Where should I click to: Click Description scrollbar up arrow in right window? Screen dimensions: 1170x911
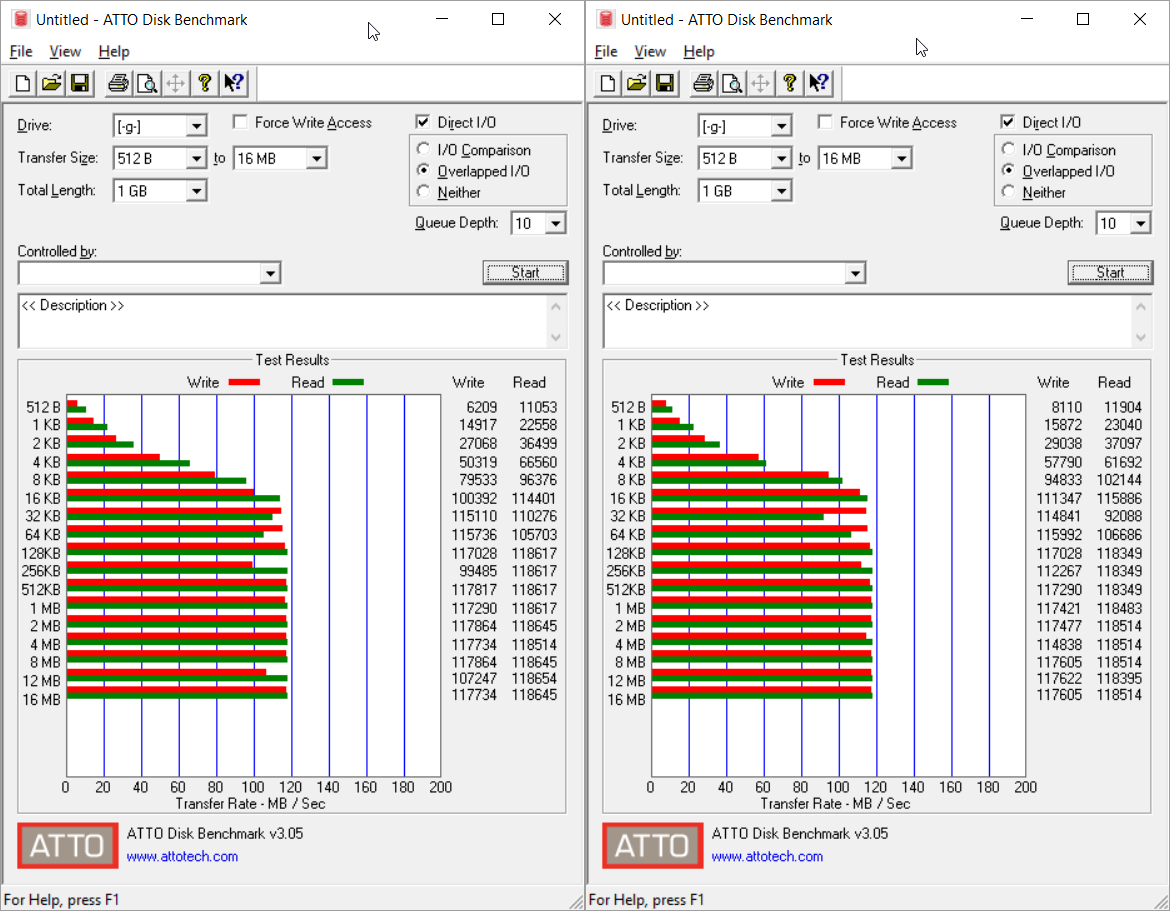(x=1141, y=306)
